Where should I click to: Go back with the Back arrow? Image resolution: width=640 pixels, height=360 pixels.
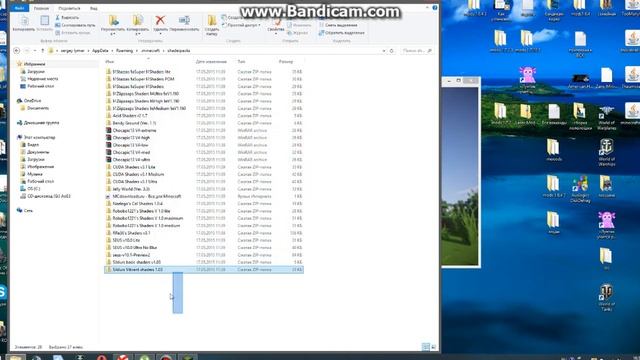pos(16,51)
